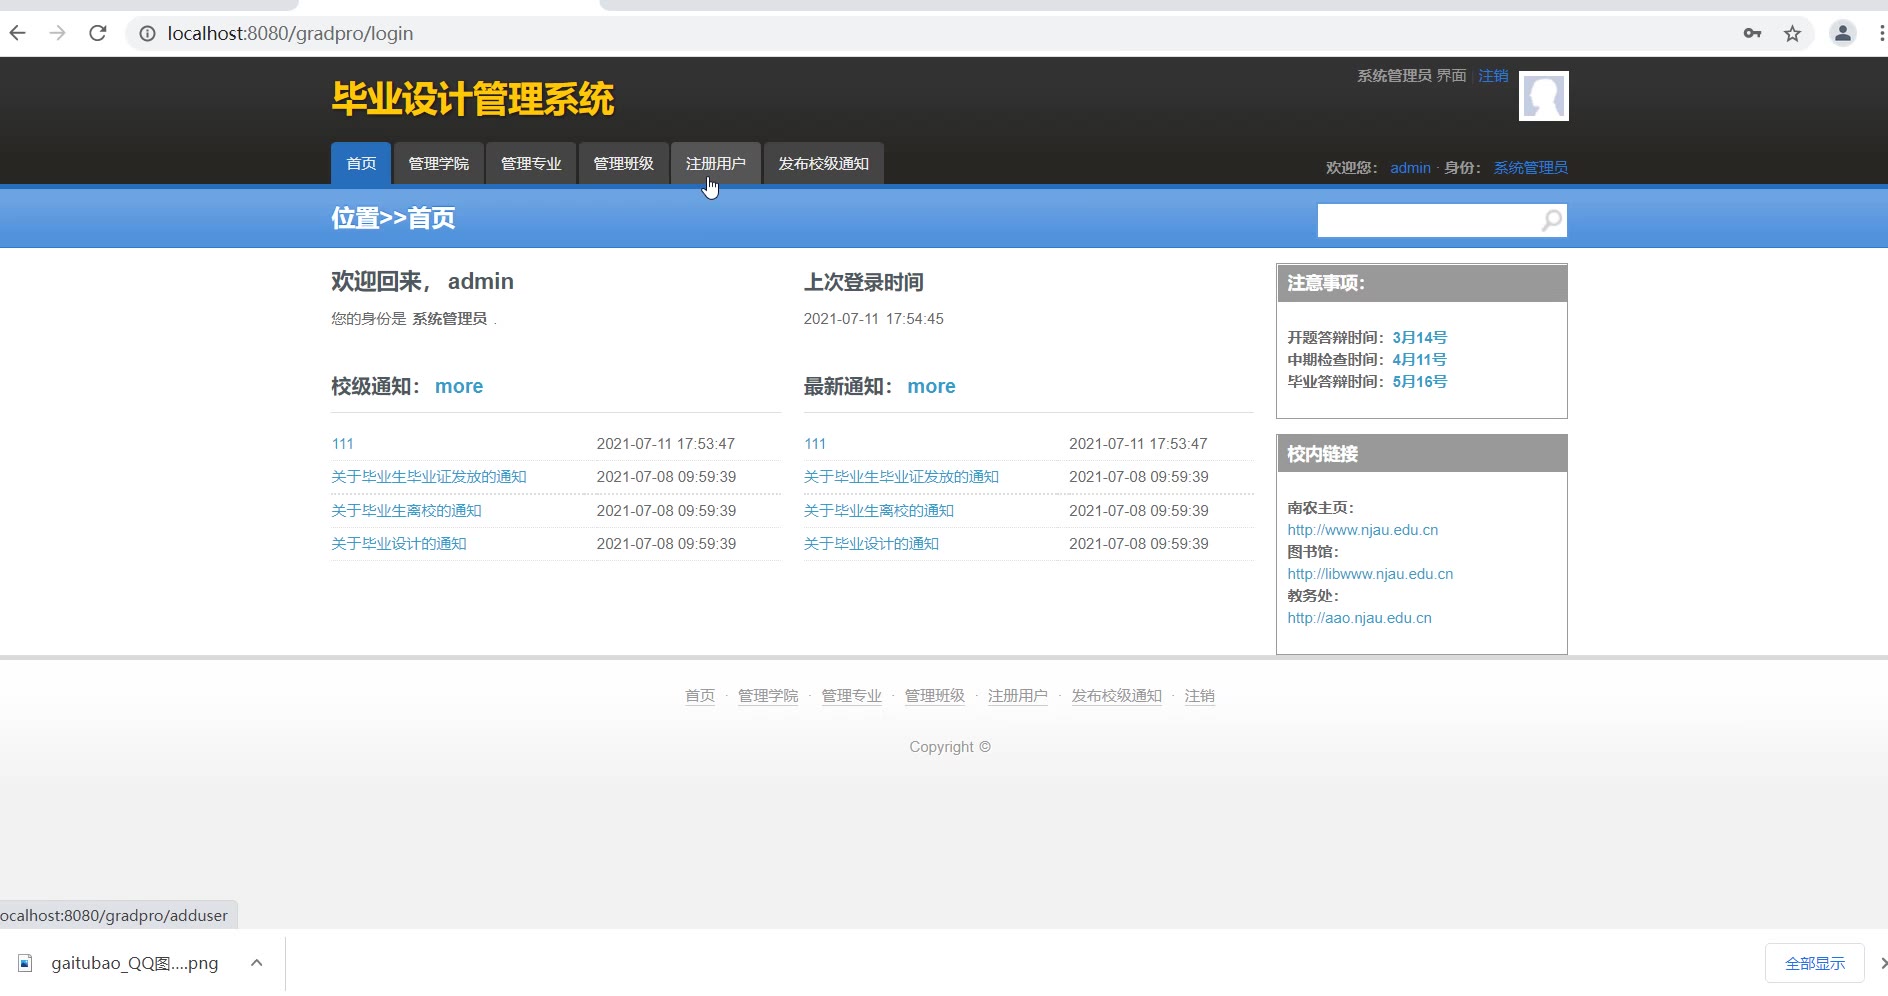Click the admin username link
The image size is (1888, 996).
coord(1410,168)
